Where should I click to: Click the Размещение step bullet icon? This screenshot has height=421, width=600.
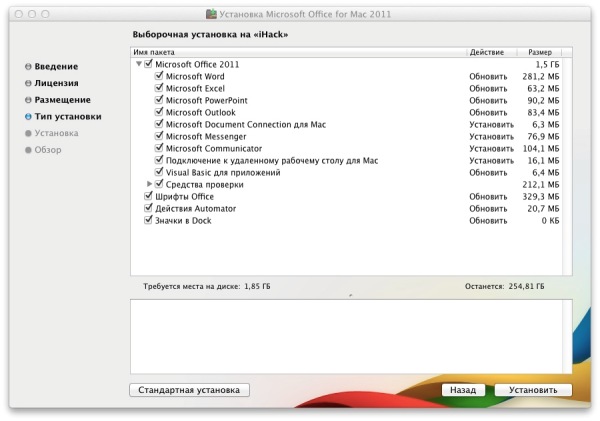(x=28, y=100)
